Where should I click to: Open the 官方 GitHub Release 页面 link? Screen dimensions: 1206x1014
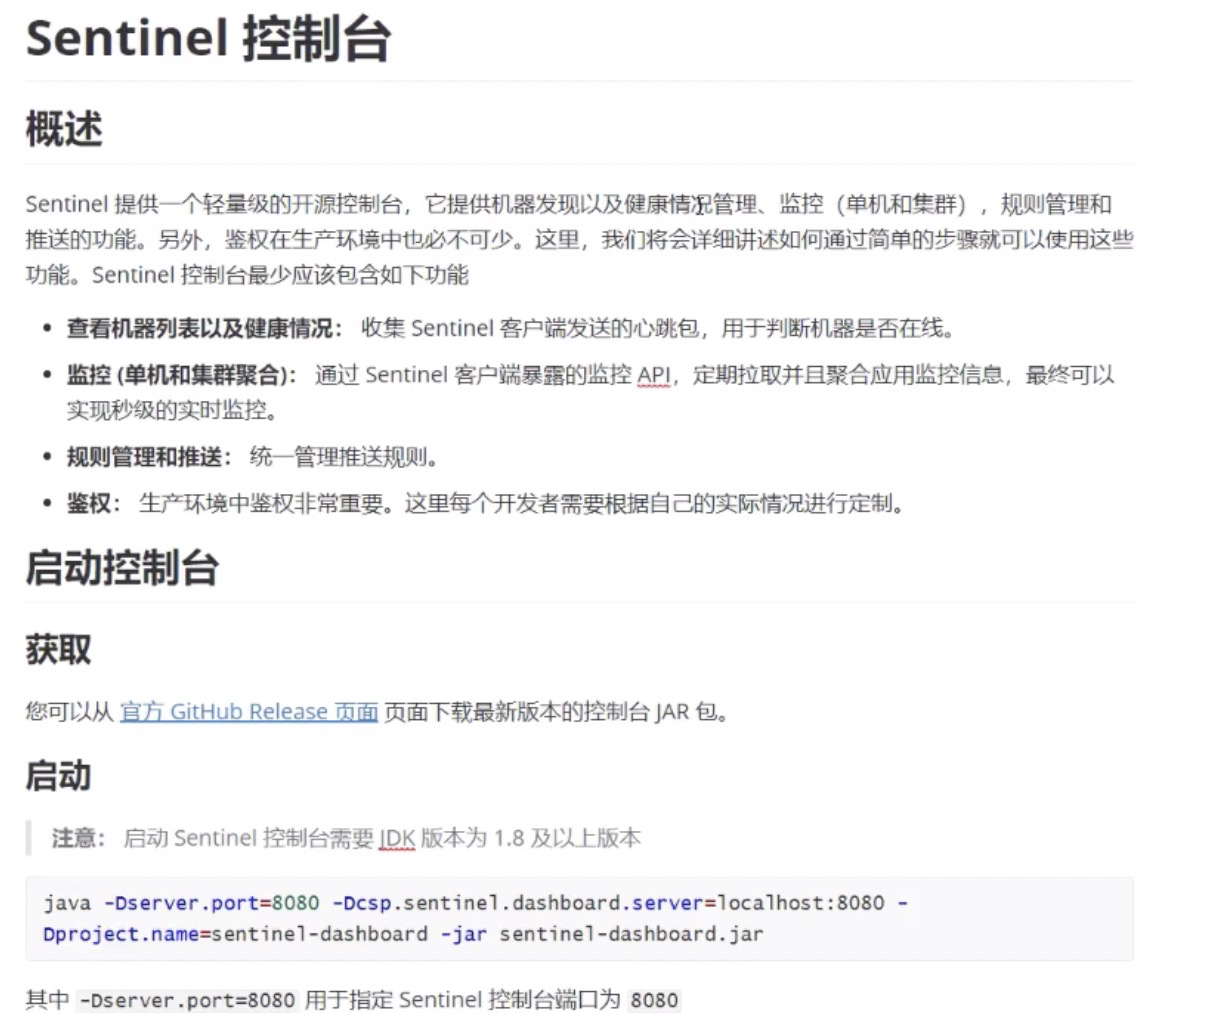coord(248,712)
